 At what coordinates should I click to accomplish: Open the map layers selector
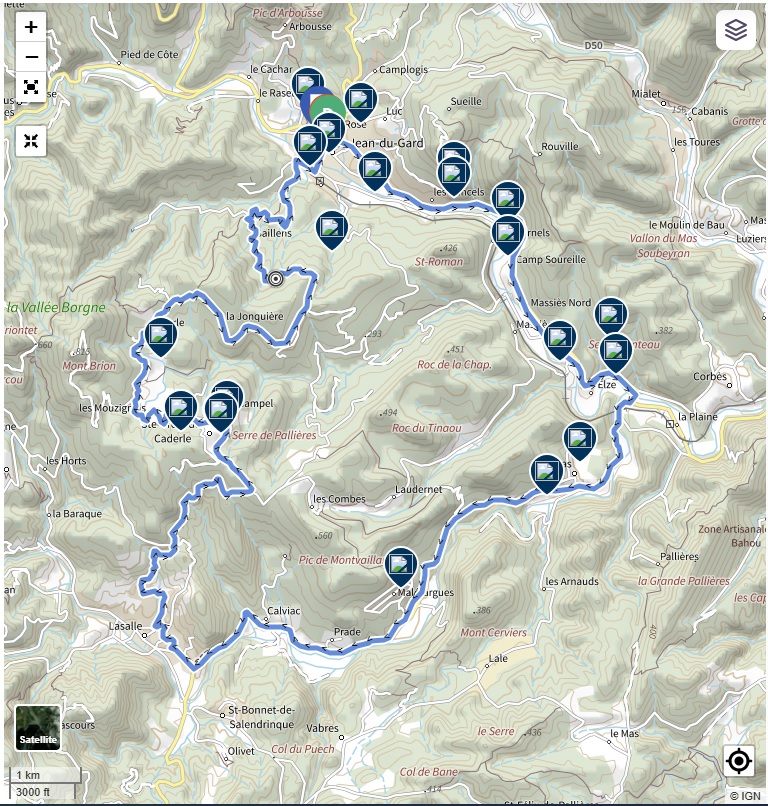pos(736,30)
